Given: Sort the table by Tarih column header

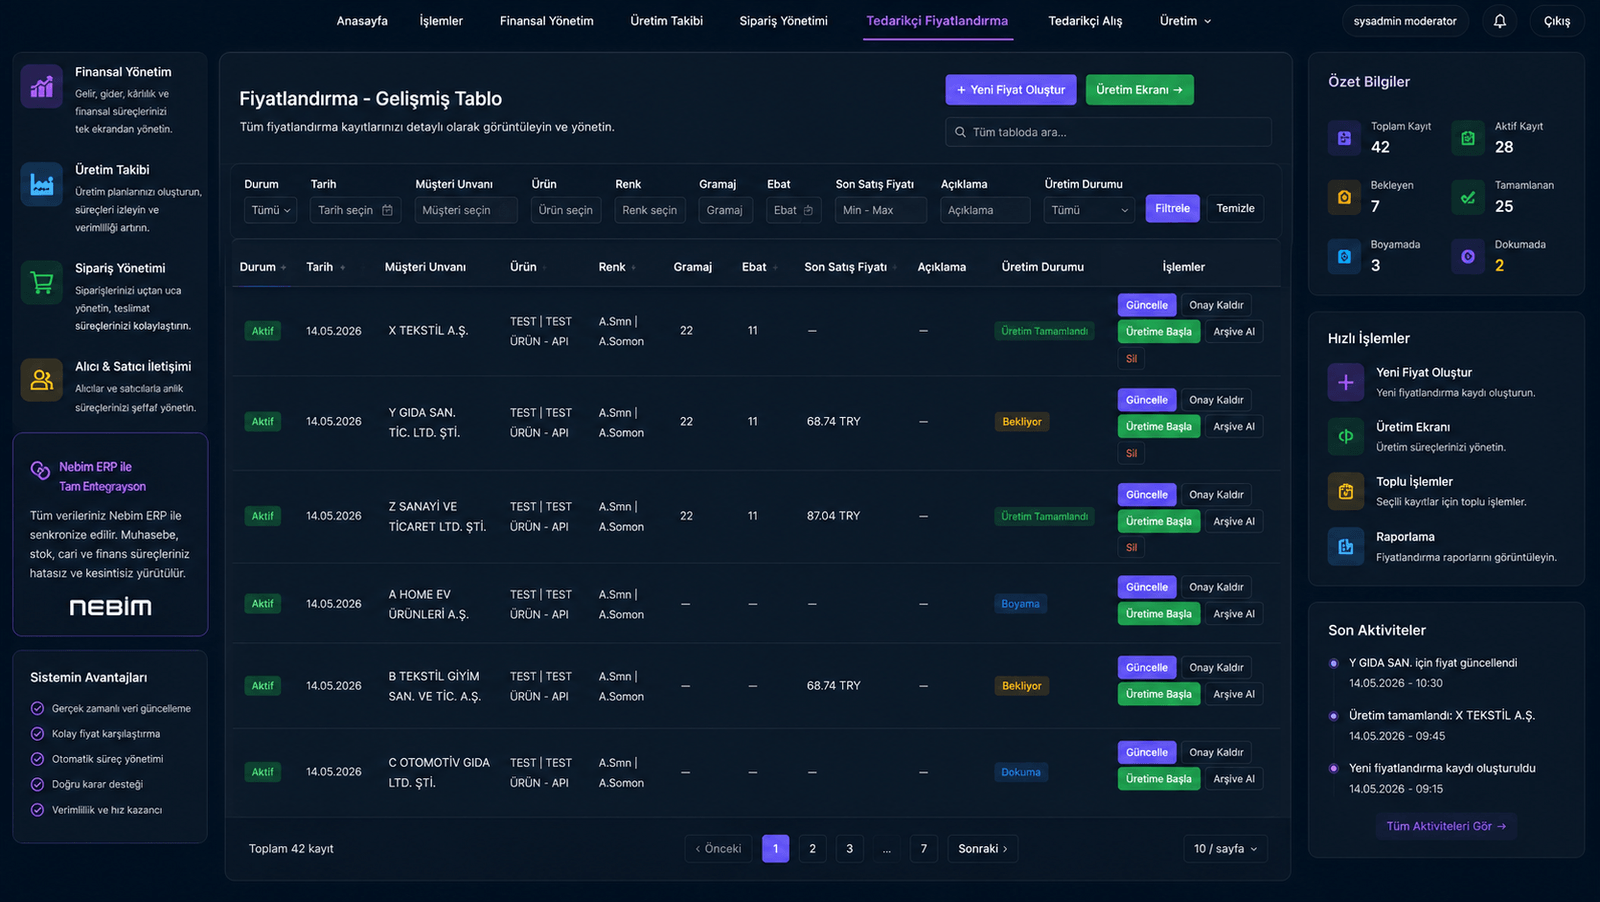Looking at the screenshot, I should click(x=326, y=267).
